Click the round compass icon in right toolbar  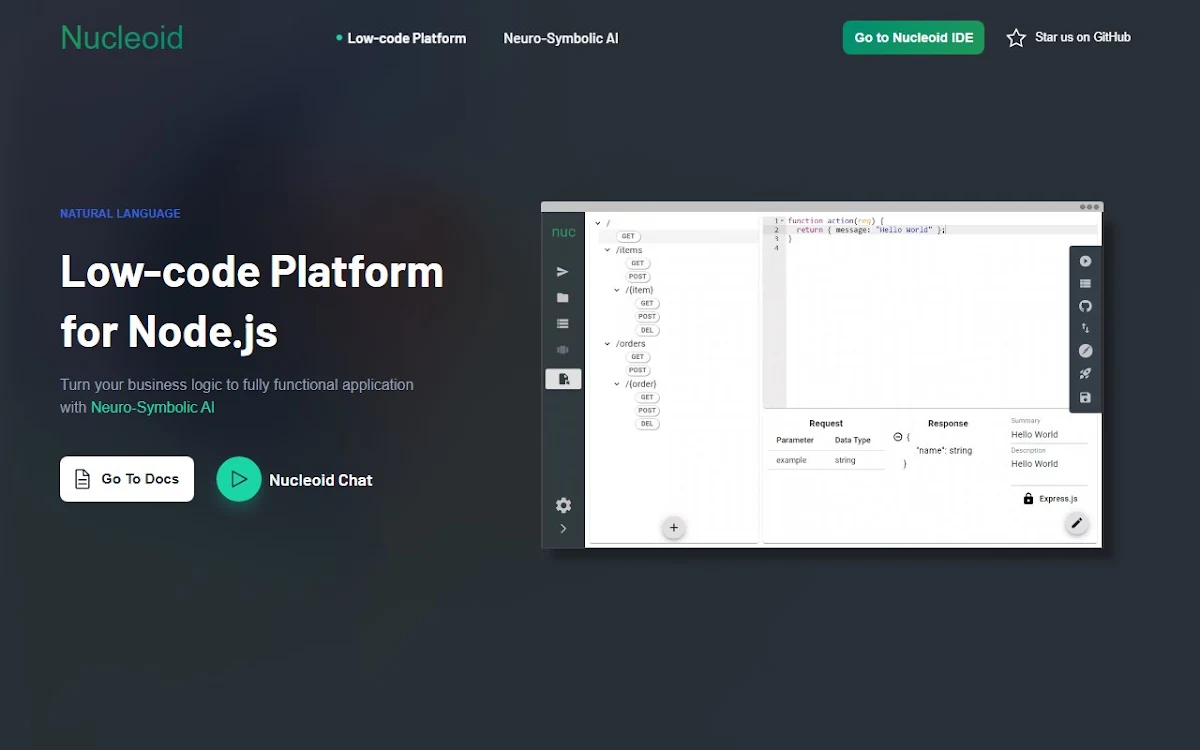tap(1085, 351)
